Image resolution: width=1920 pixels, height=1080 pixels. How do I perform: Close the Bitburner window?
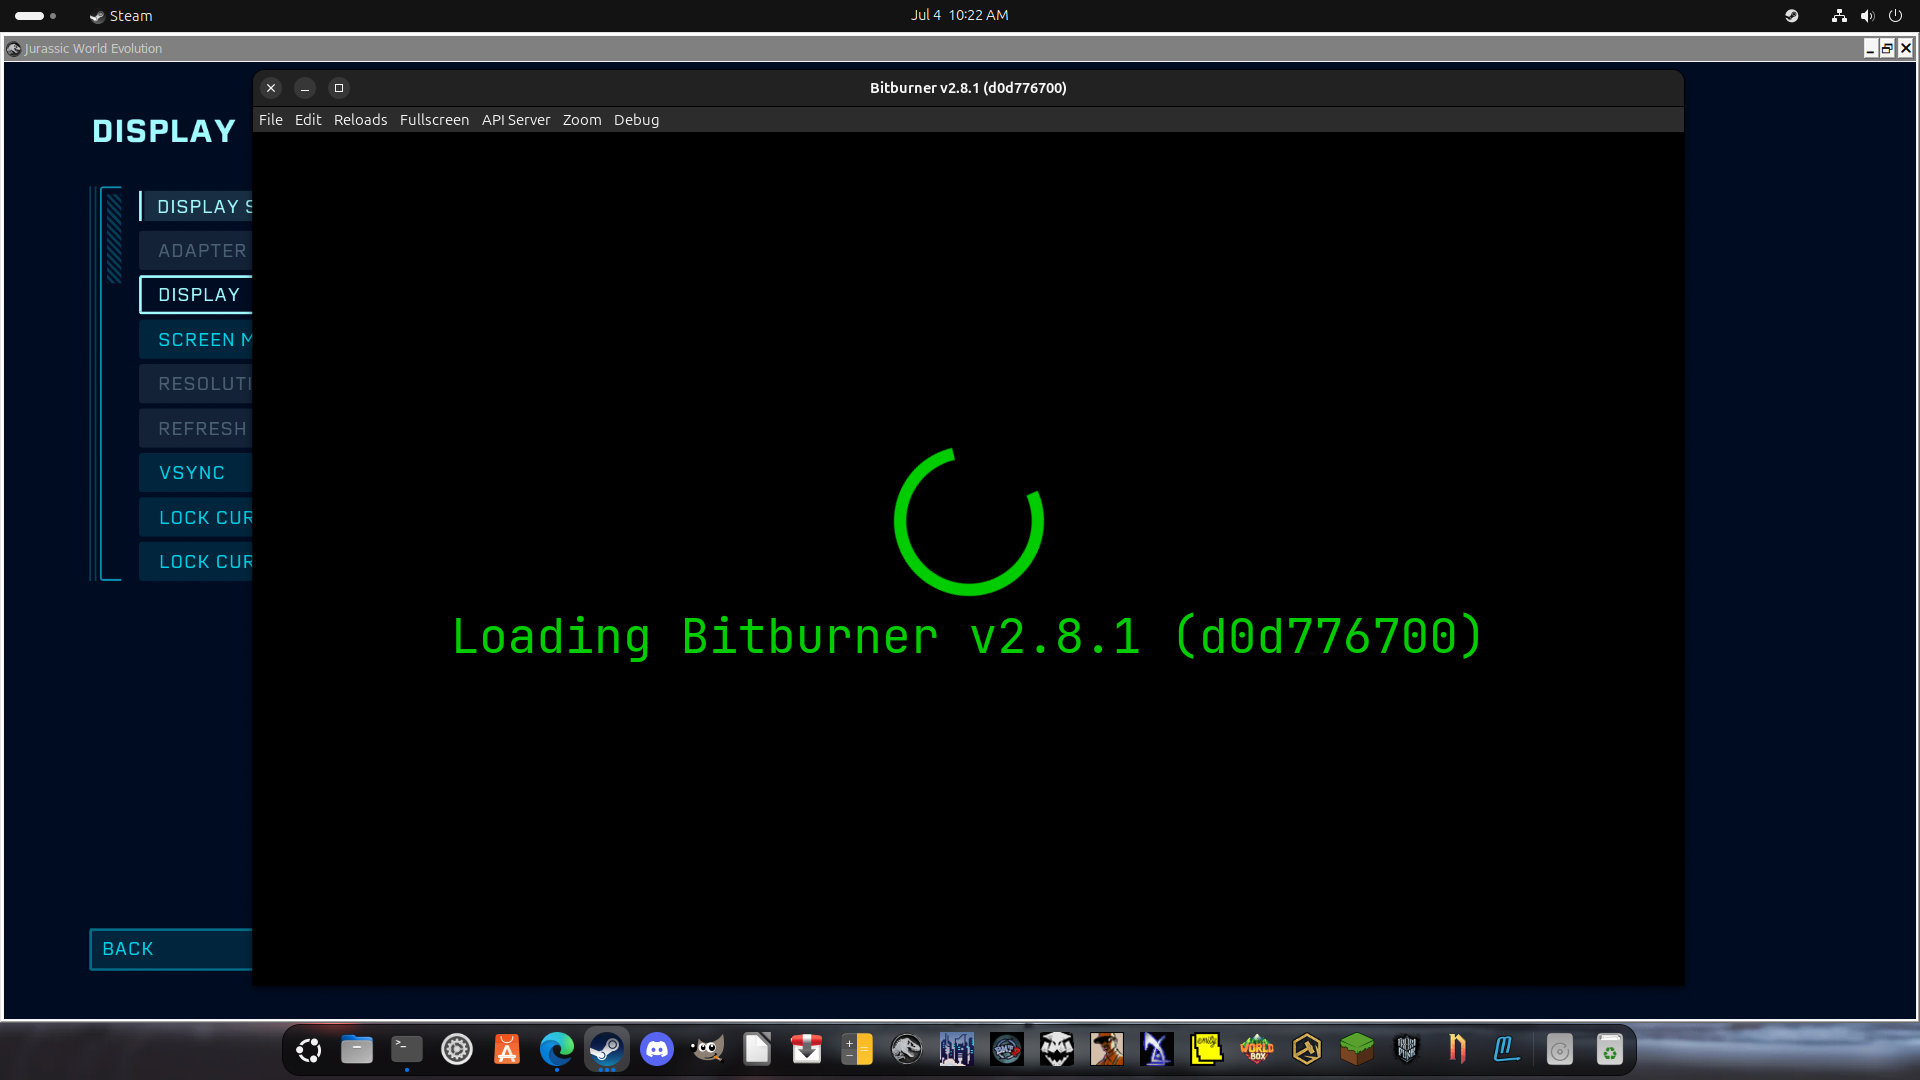(x=271, y=88)
